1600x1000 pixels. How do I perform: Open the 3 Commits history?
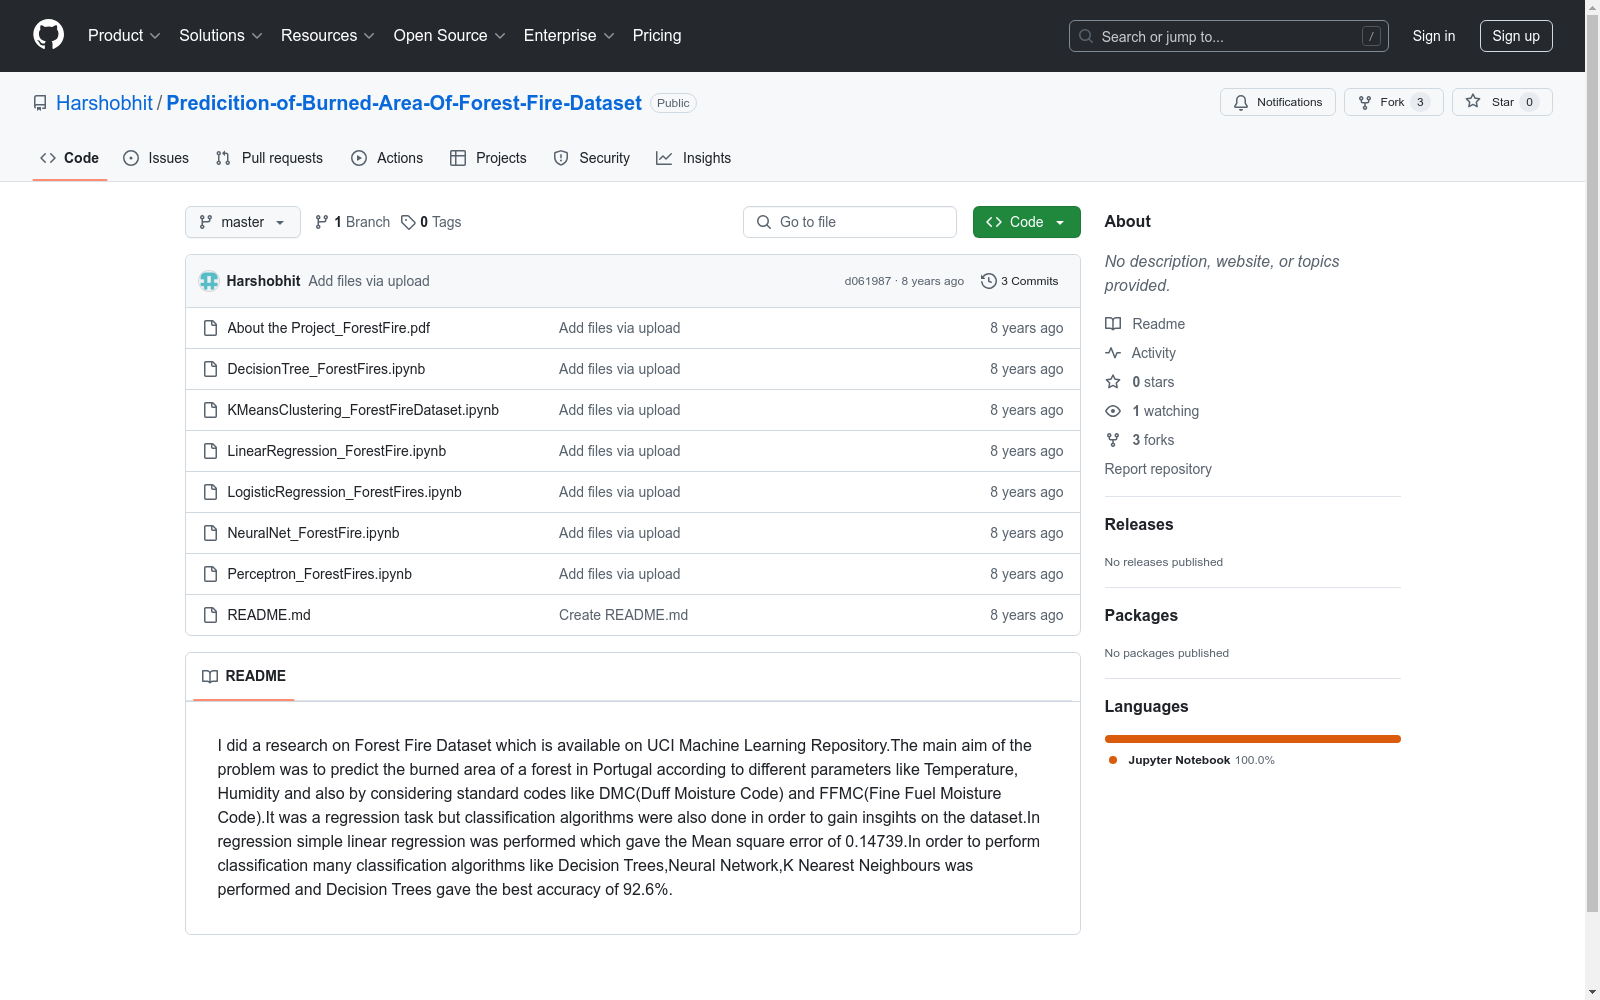click(x=1019, y=281)
